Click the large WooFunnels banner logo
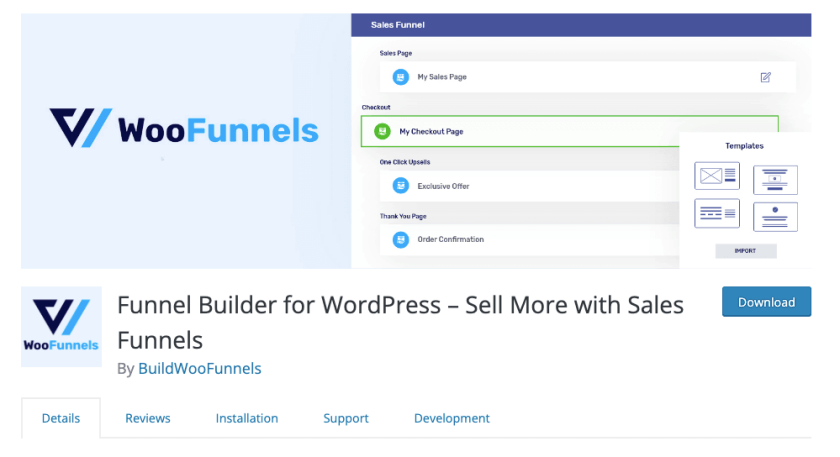 pos(184,129)
